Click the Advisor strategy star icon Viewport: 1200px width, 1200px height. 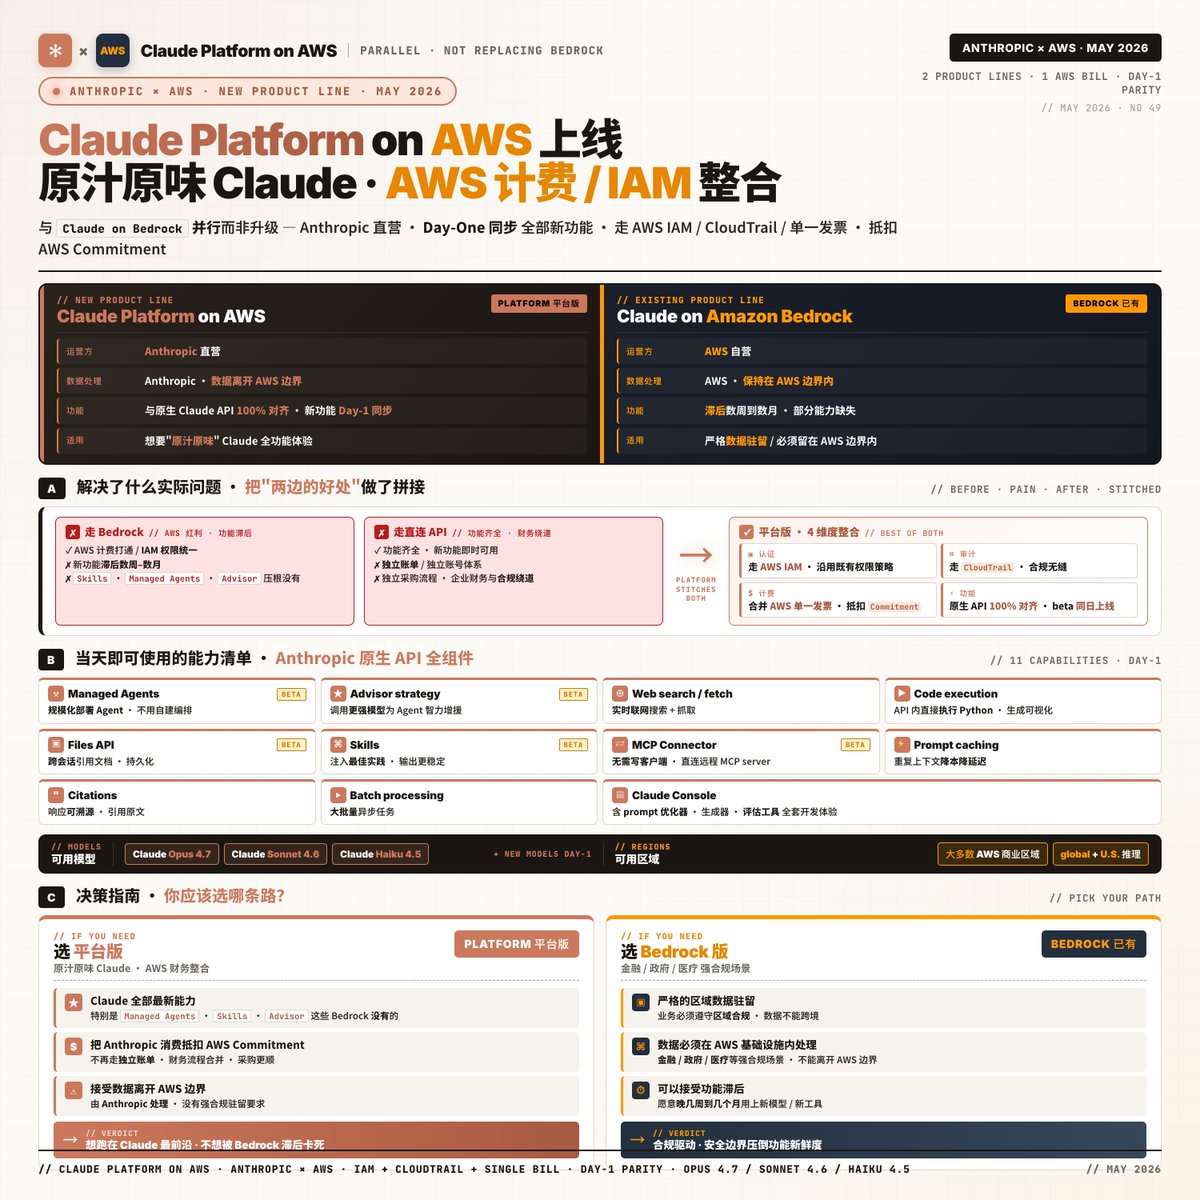pos(338,694)
